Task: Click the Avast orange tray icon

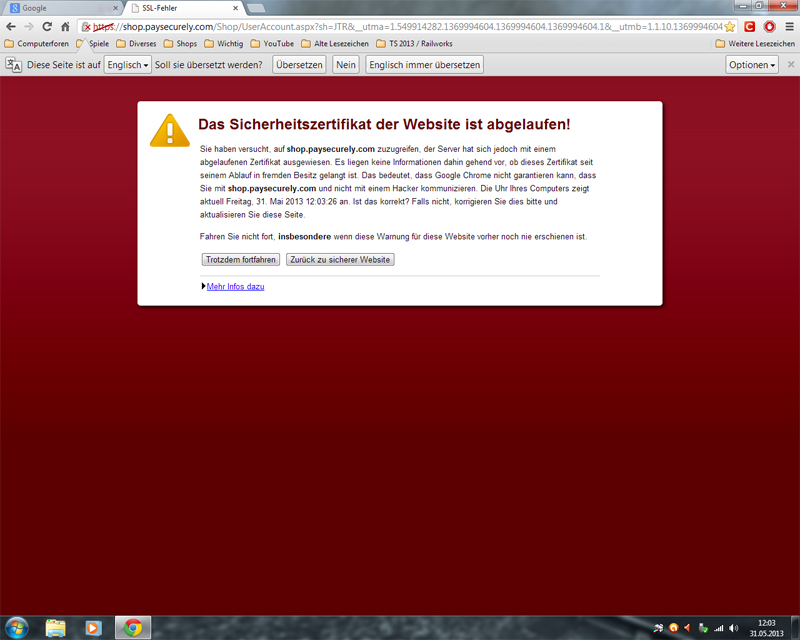Action: pyautogui.click(x=673, y=628)
